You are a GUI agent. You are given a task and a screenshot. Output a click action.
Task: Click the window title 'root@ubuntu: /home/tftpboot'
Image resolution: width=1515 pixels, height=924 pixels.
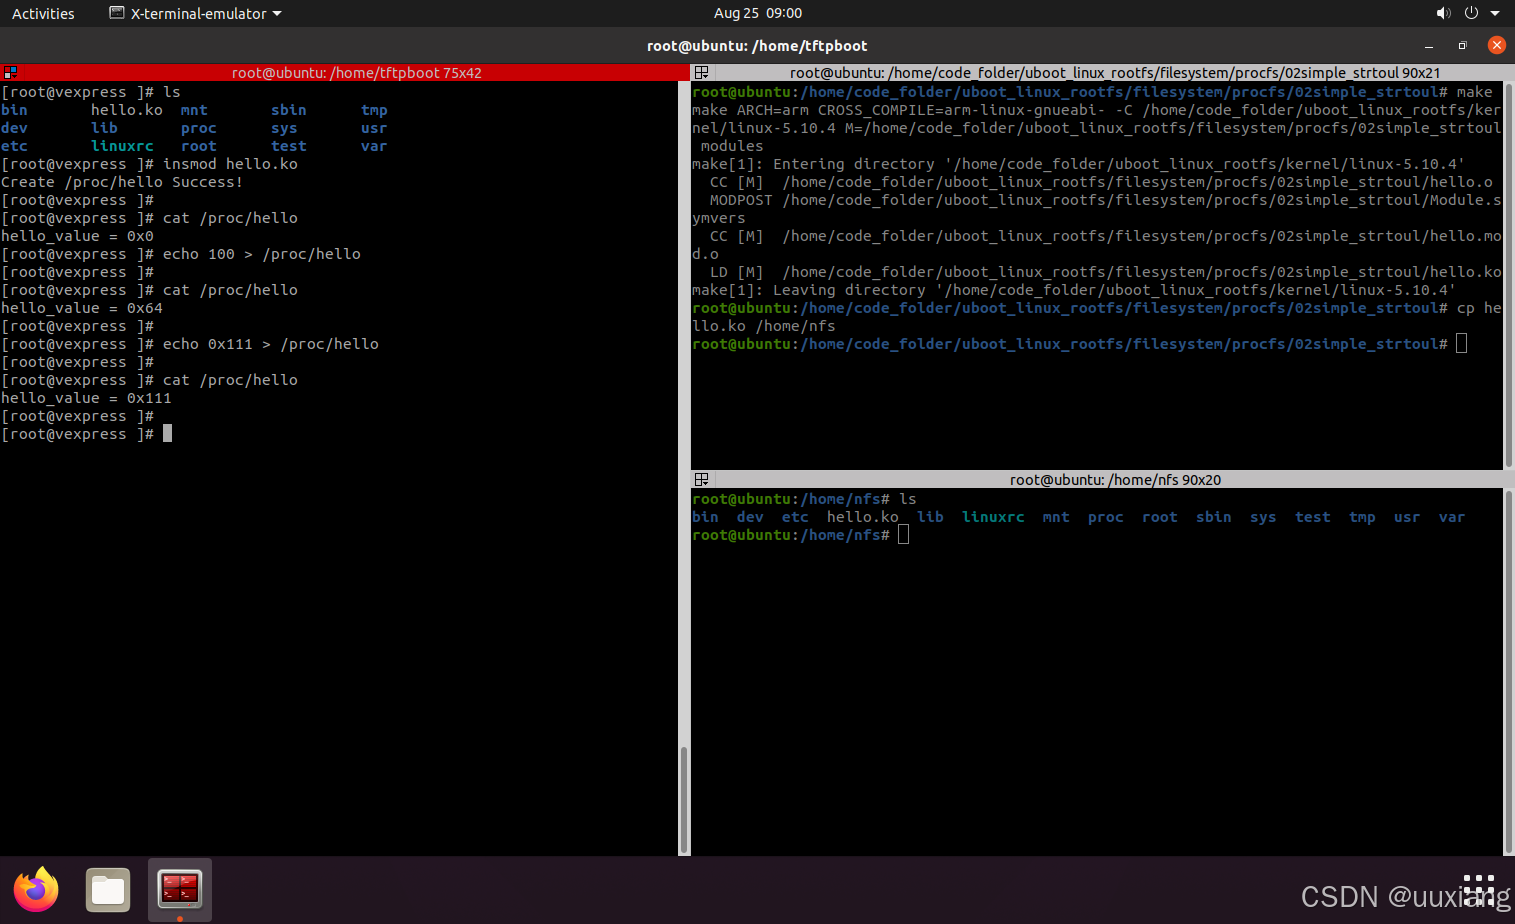pyautogui.click(x=757, y=46)
